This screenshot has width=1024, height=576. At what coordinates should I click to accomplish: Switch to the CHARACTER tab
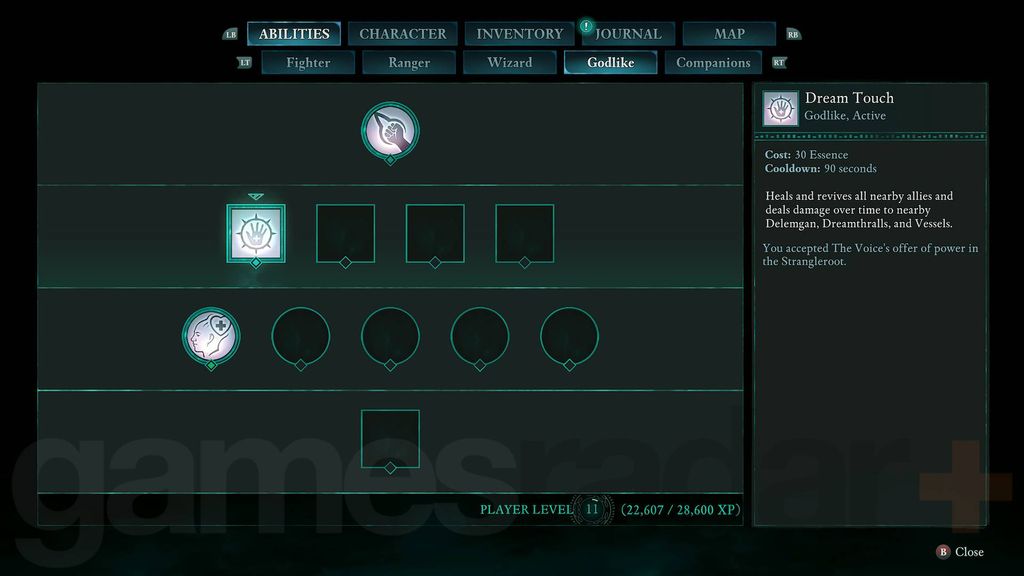point(403,33)
